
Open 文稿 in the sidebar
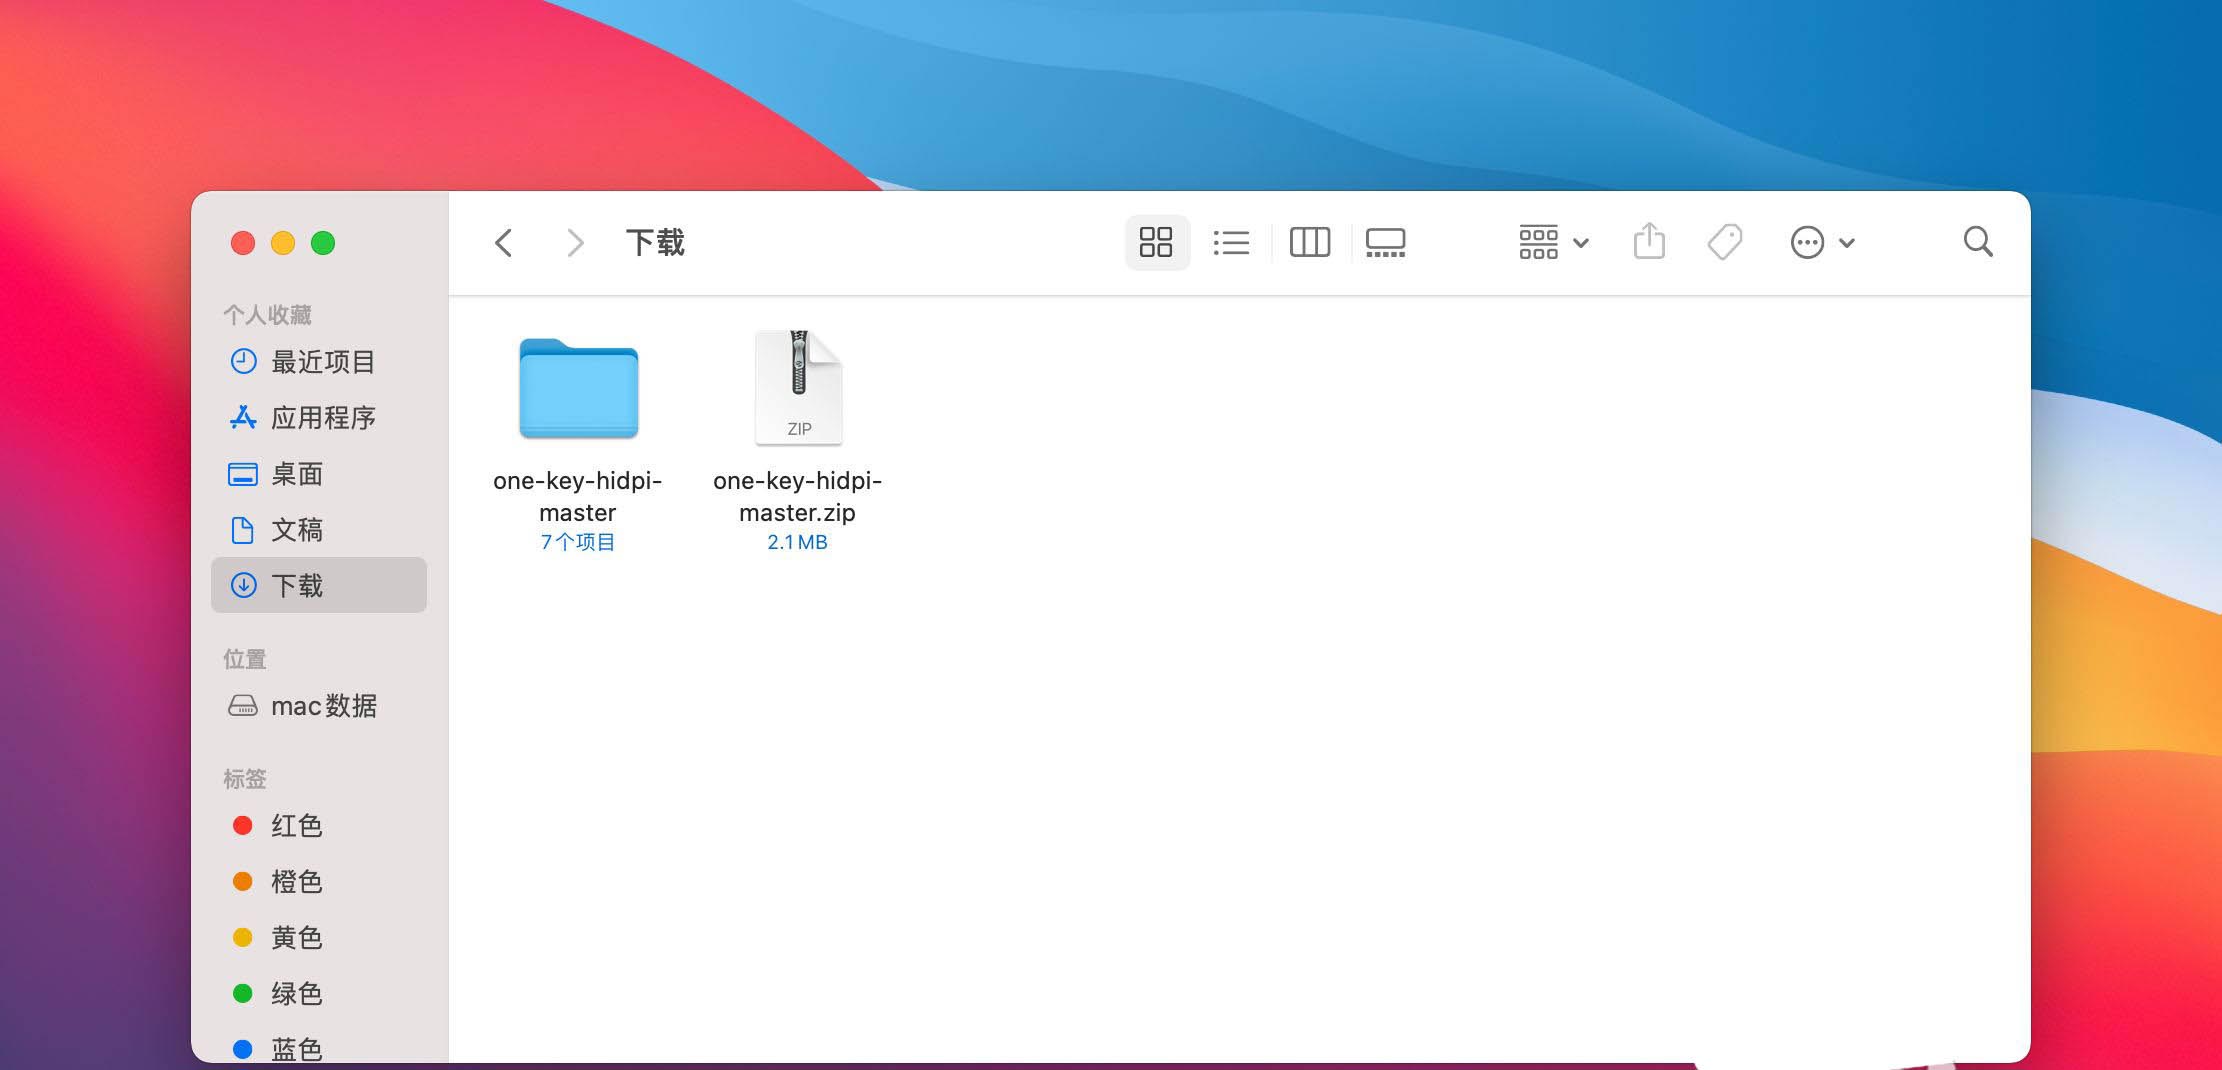pyautogui.click(x=297, y=530)
